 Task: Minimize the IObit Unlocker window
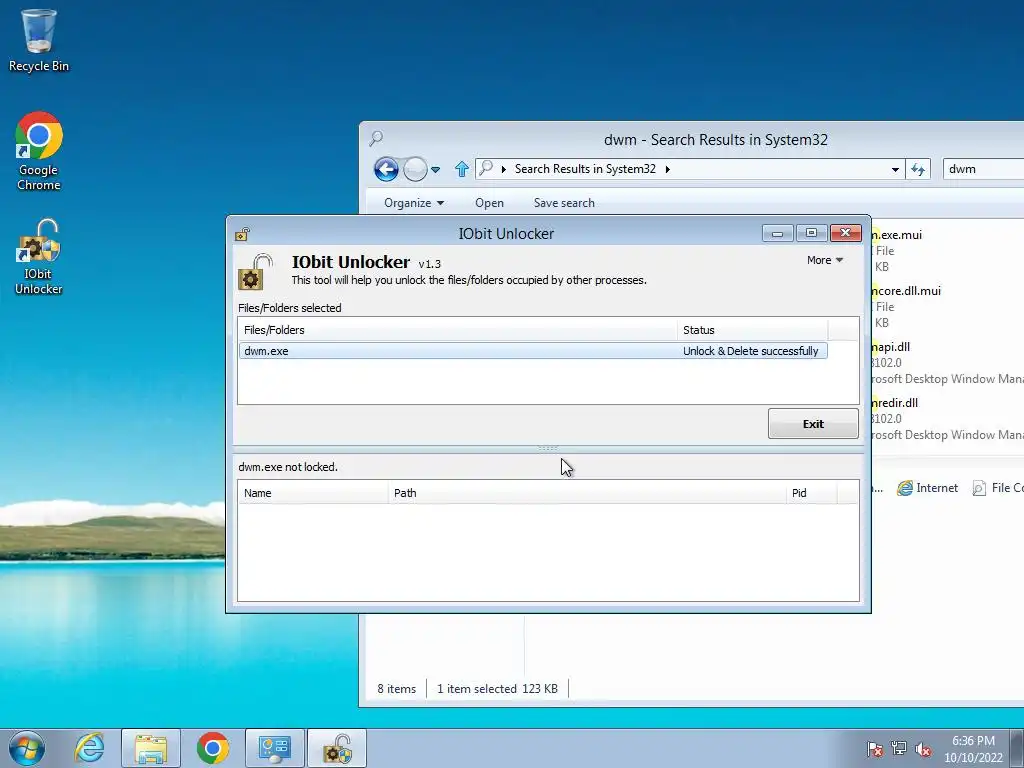(x=778, y=233)
